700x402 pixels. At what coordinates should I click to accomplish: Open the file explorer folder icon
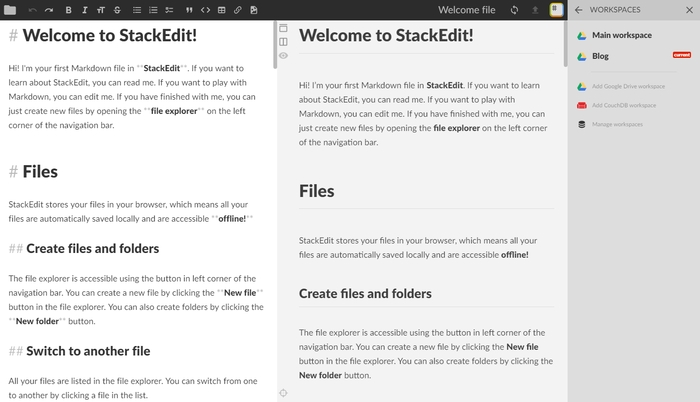point(10,10)
